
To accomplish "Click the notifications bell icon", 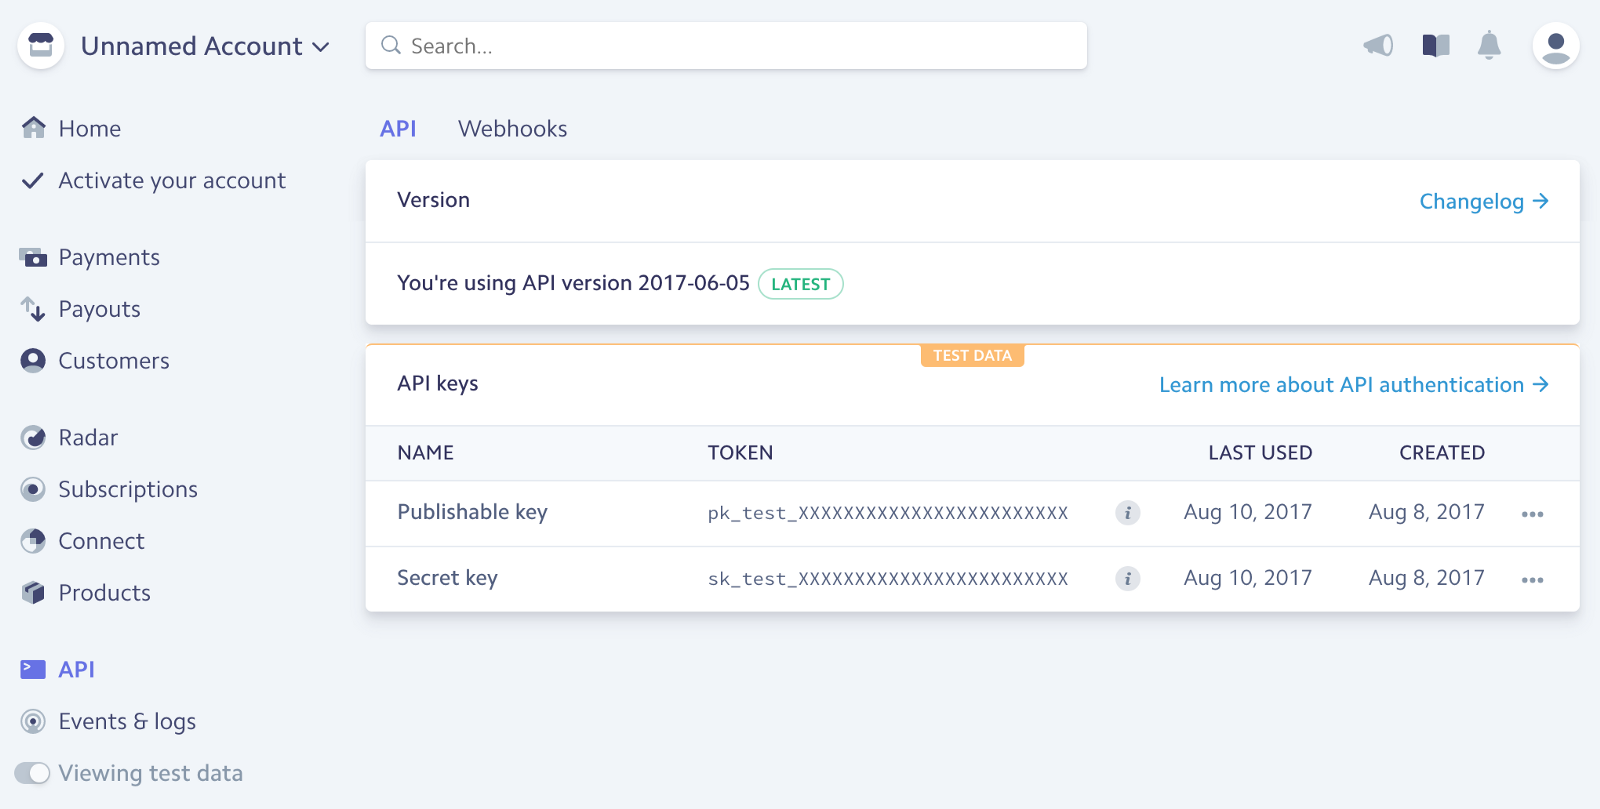I will (x=1489, y=45).
